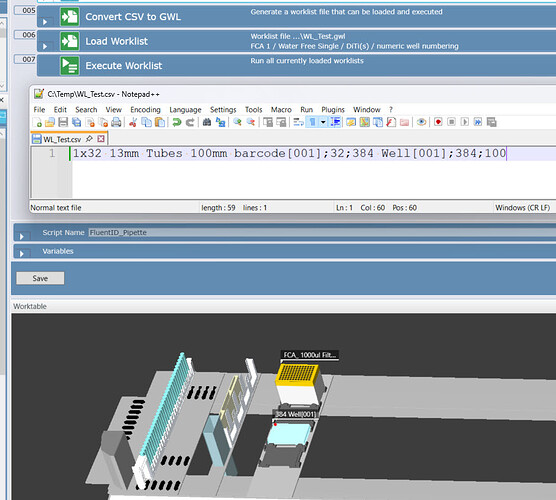Open the Document Map icon
The width and height of the screenshot is (556, 500).
pos(365,122)
